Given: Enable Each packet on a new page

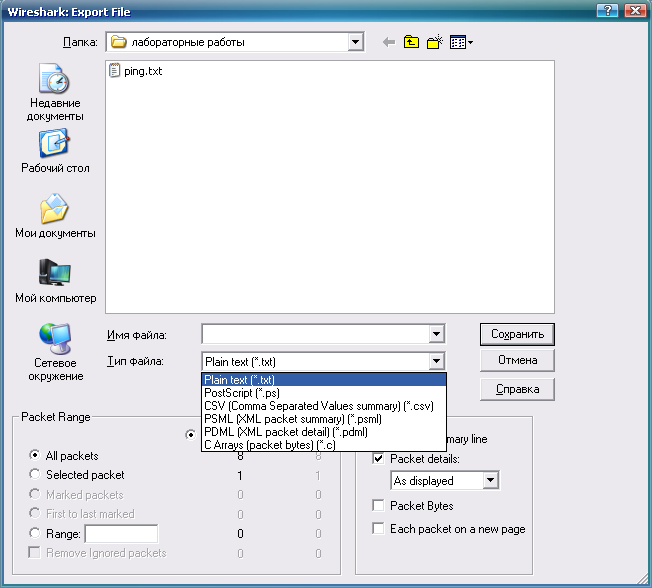Looking at the screenshot, I should 378,529.
